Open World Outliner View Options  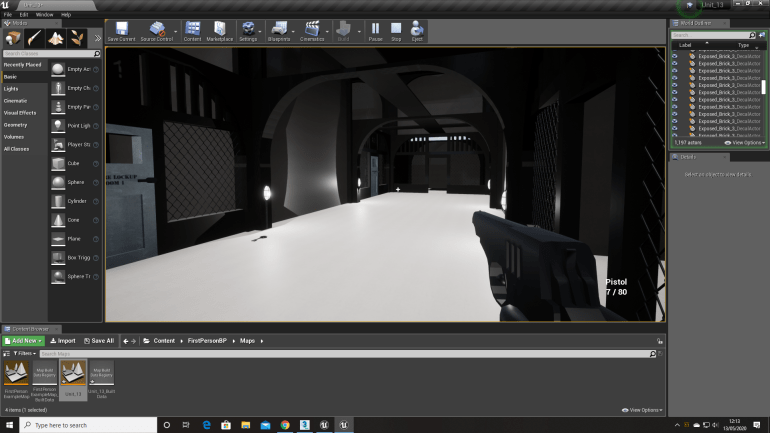point(744,143)
